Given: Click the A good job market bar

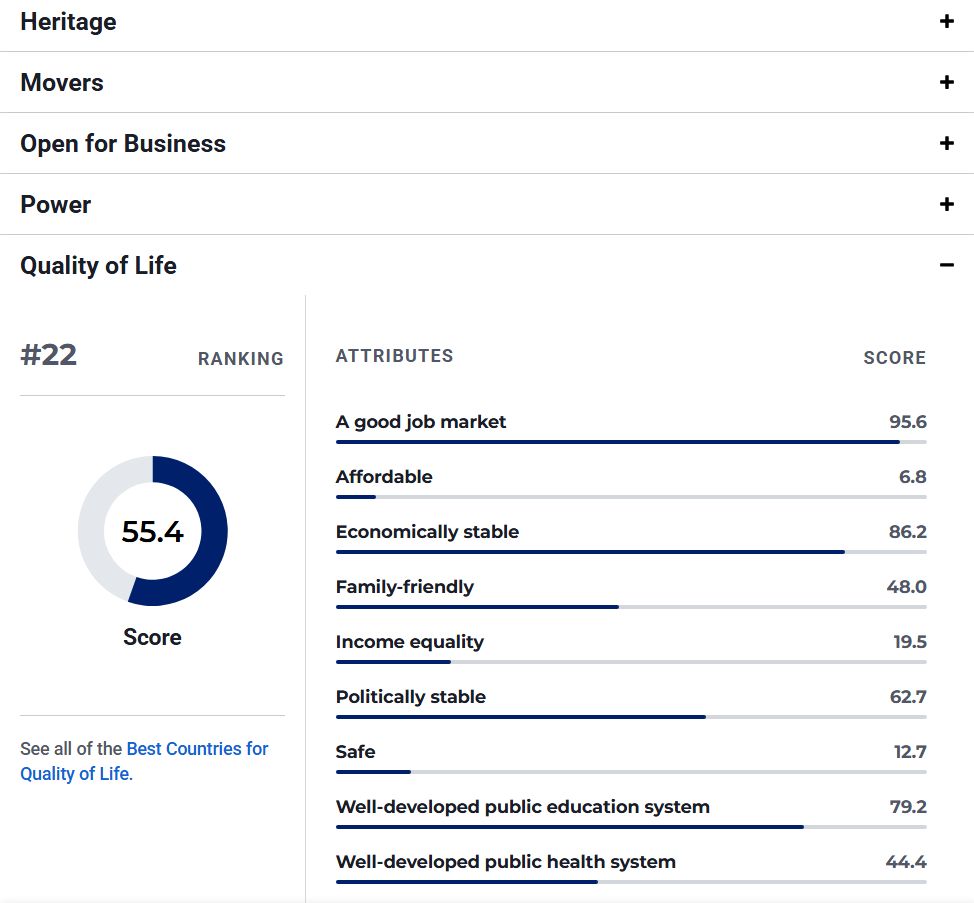Looking at the screenshot, I should [630, 441].
